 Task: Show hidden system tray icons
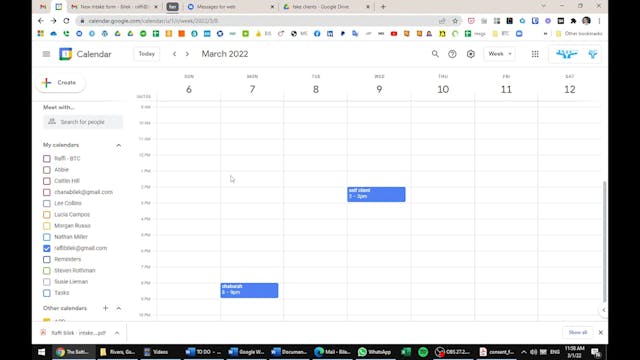click(524, 352)
